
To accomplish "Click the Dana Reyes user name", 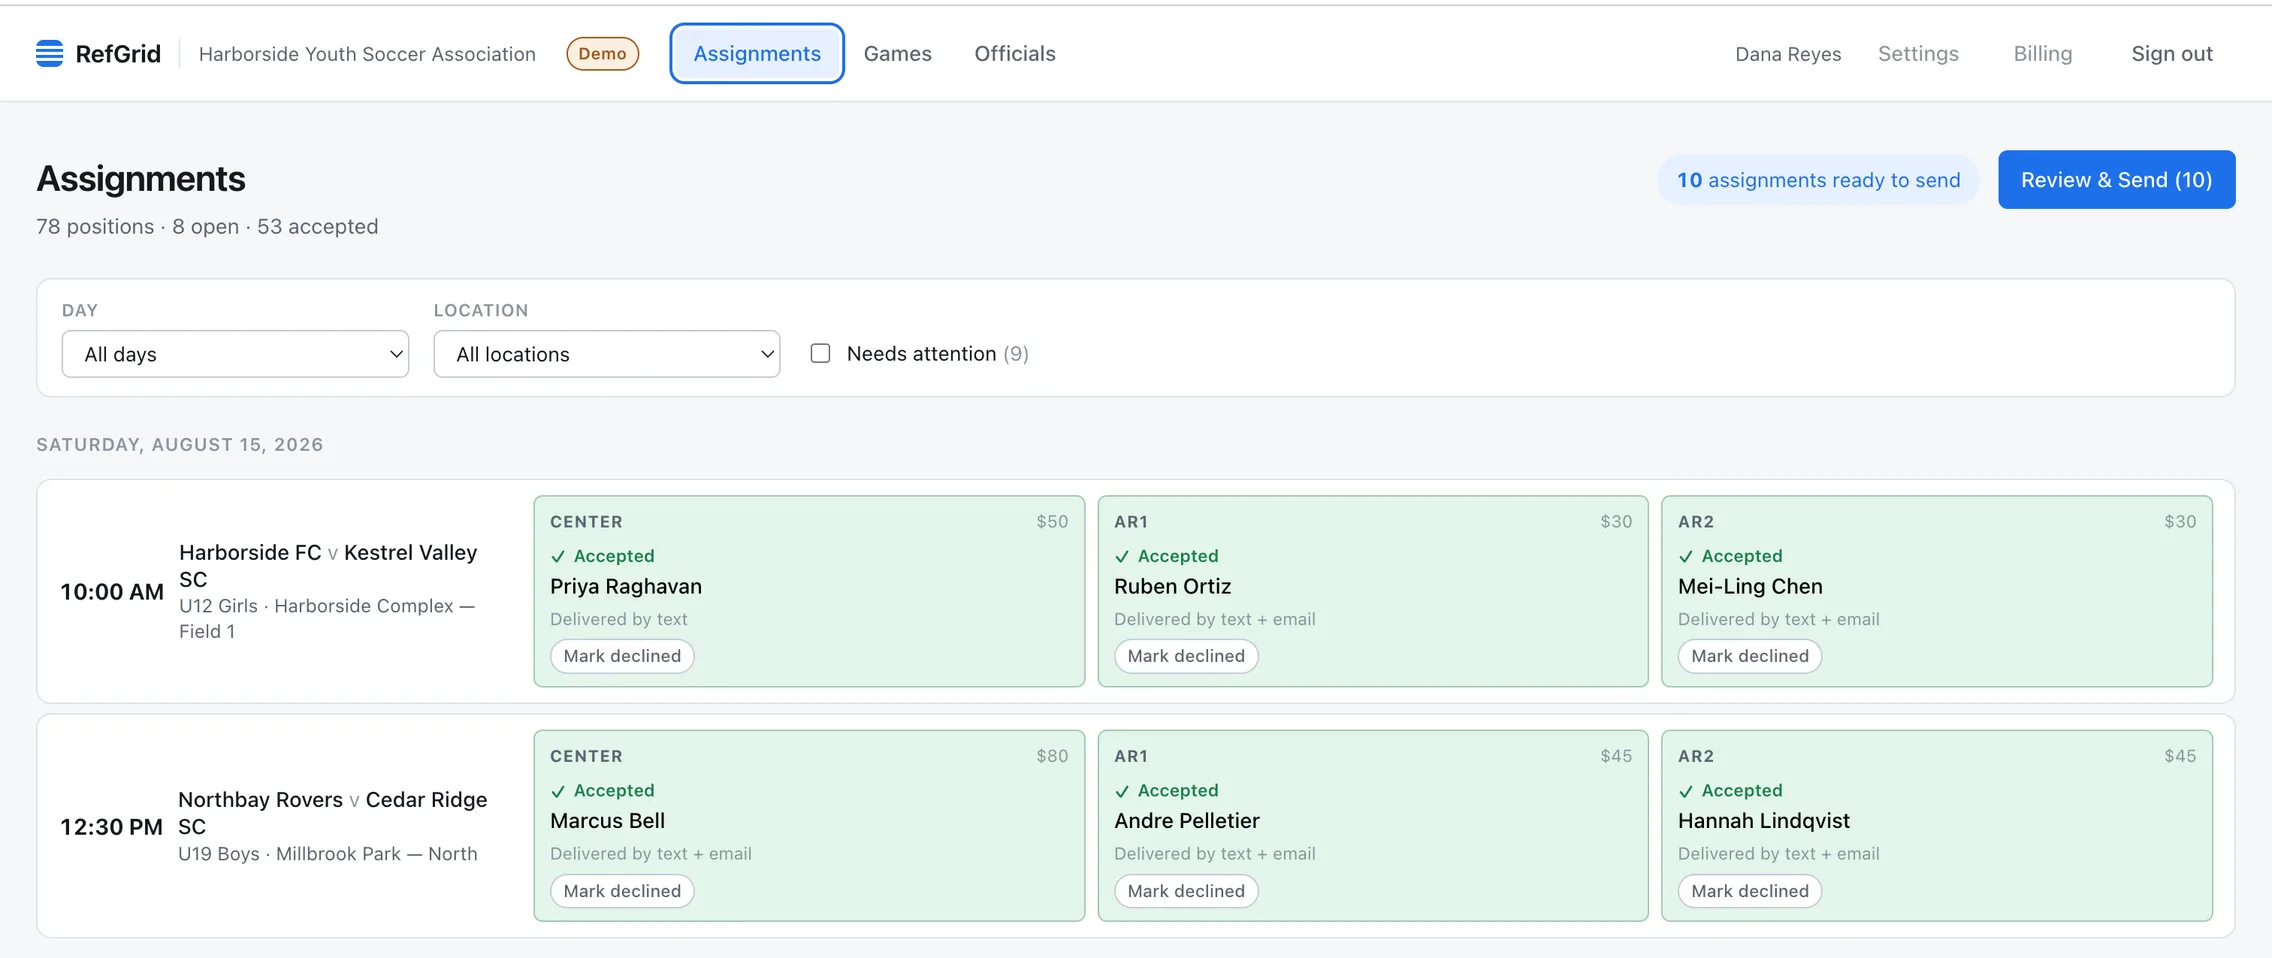I will coord(1788,54).
